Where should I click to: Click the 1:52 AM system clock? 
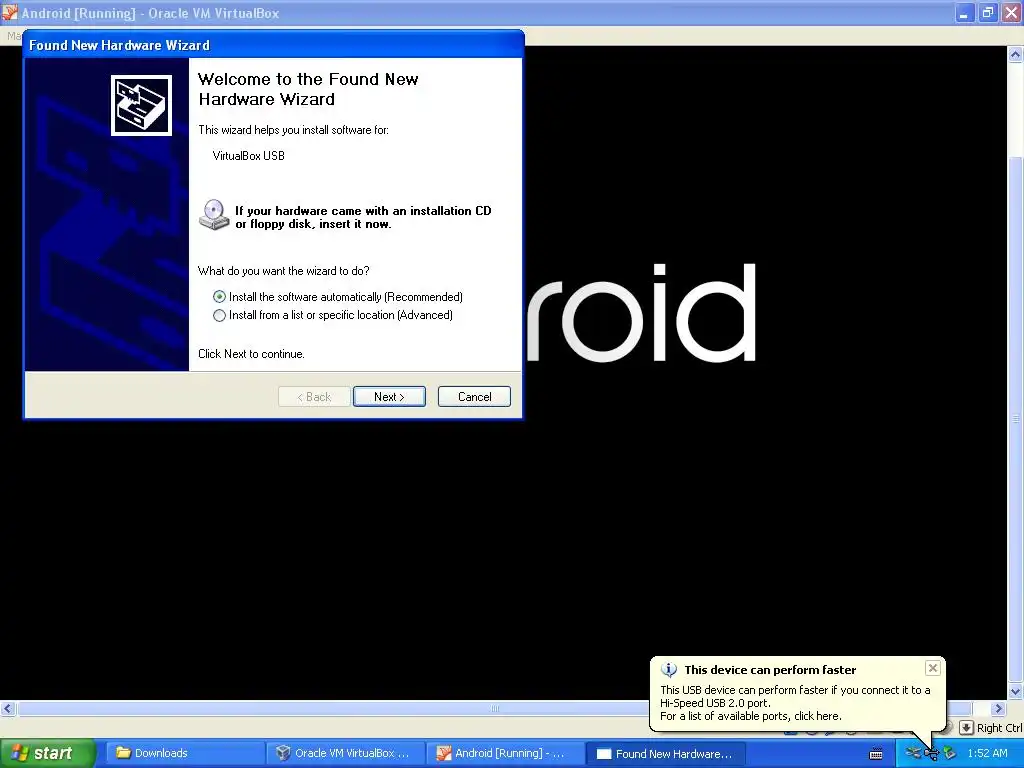pyautogui.click(x=987, y=753)
